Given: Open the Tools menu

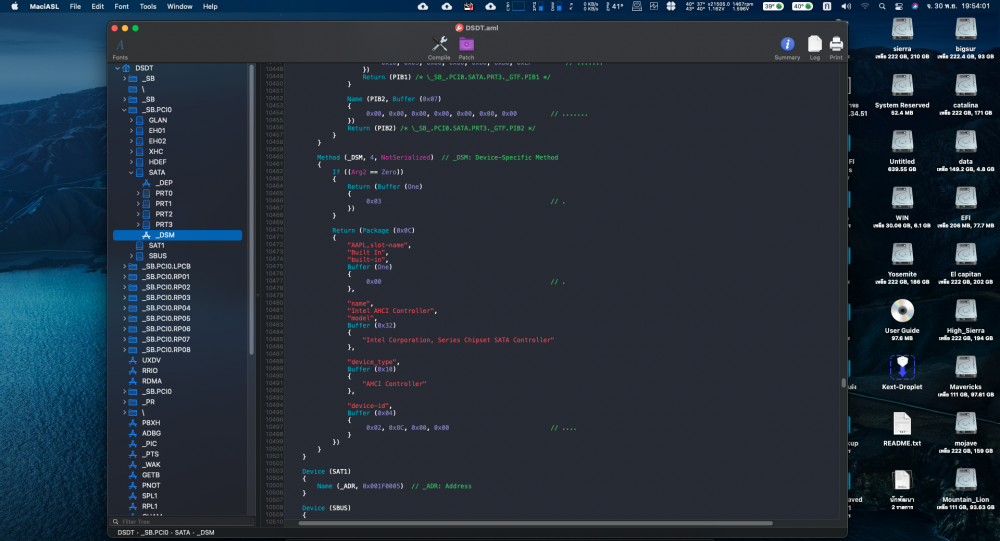Looking at the screenshot, I should (148, 6).
